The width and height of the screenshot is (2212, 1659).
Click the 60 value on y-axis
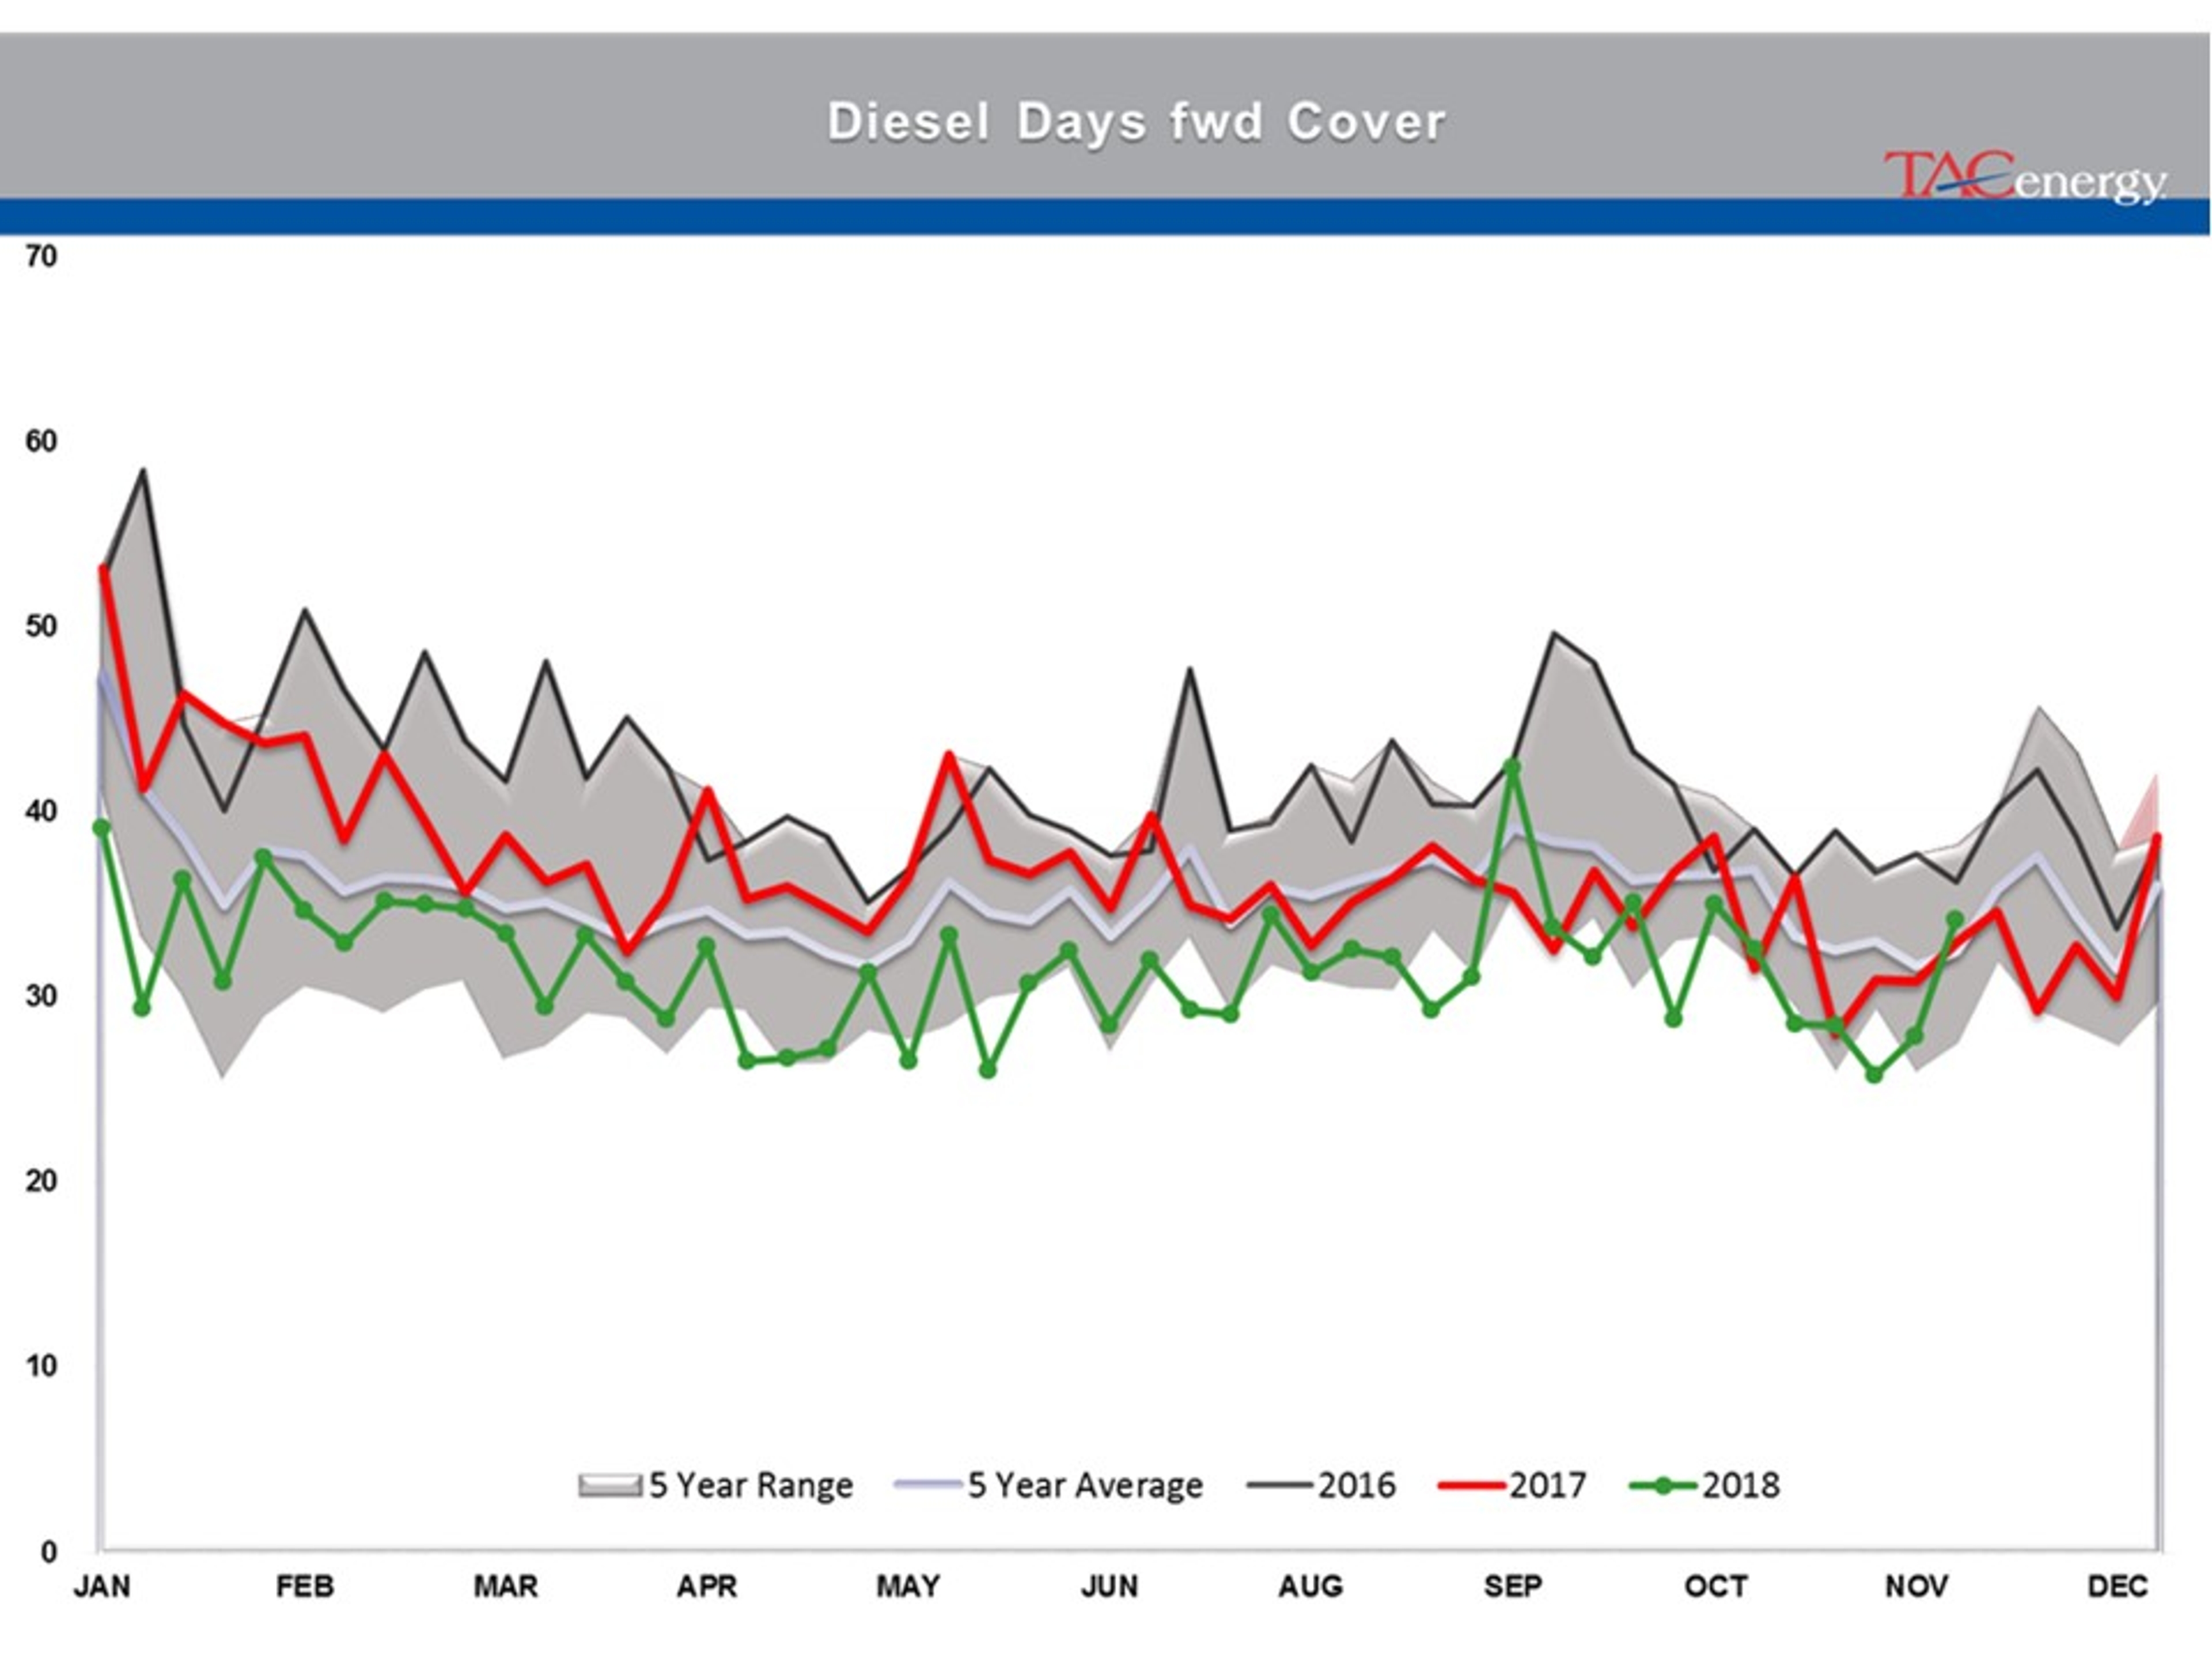[x=42, y=441]
